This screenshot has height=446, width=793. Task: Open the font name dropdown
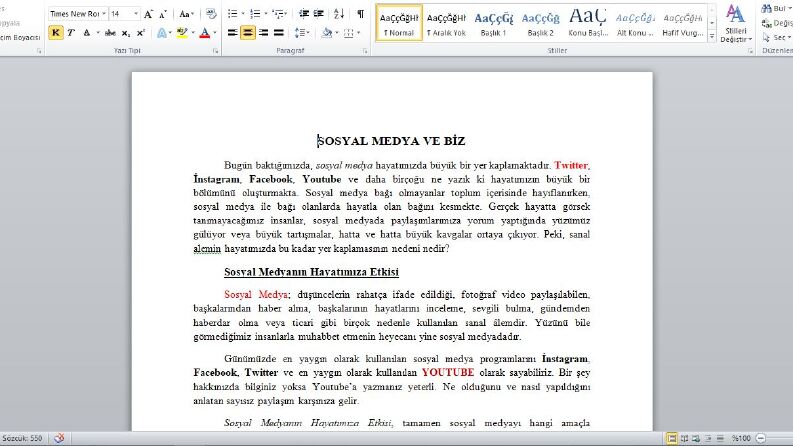[x=104, y=14]
